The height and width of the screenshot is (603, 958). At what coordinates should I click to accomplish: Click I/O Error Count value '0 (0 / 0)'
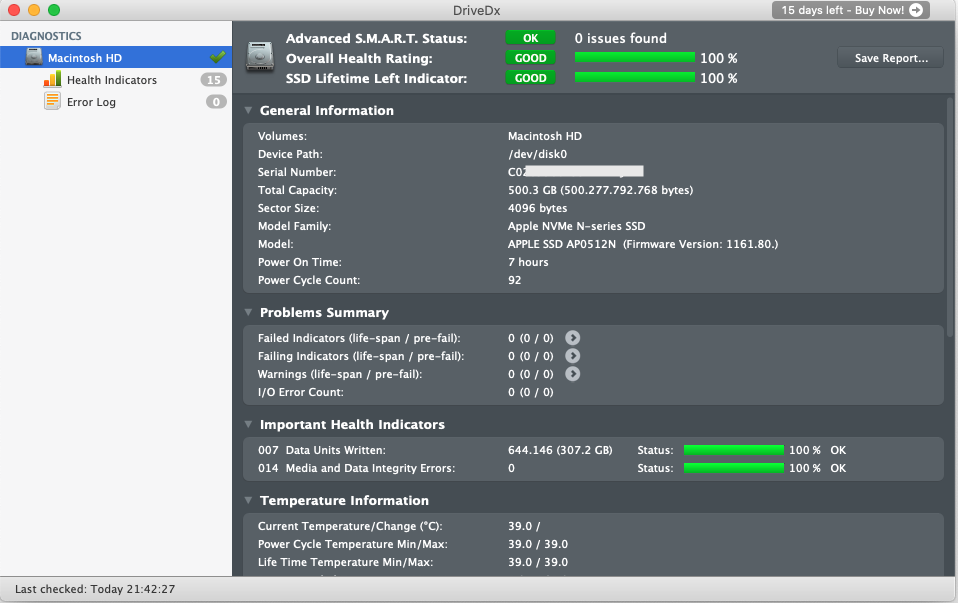[530, 392]
